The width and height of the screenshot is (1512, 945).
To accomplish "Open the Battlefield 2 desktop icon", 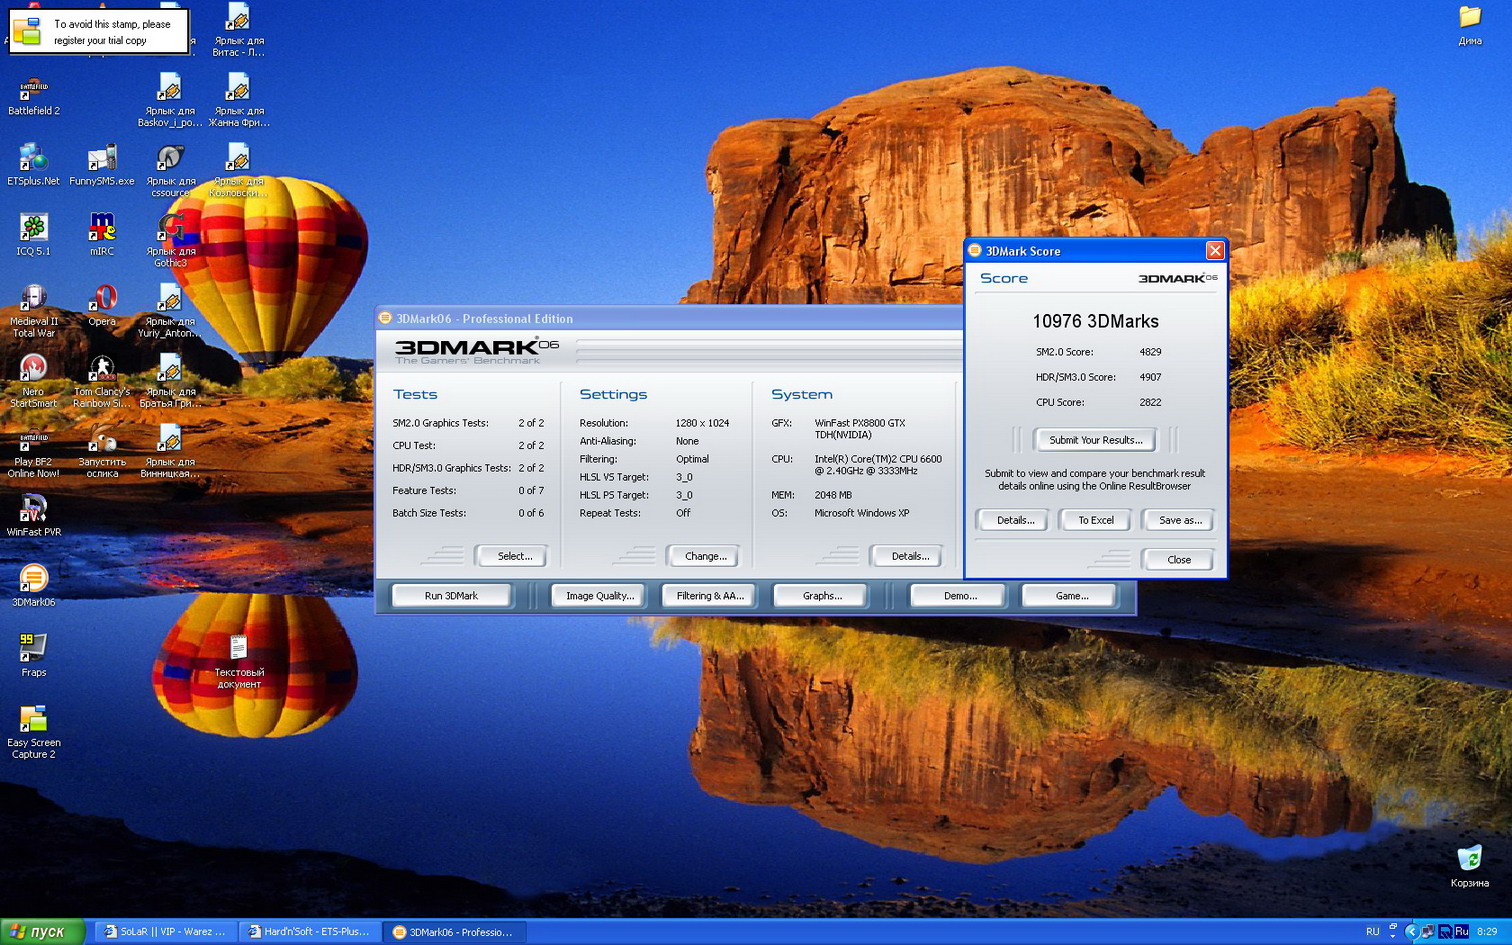I will [33, 91].
